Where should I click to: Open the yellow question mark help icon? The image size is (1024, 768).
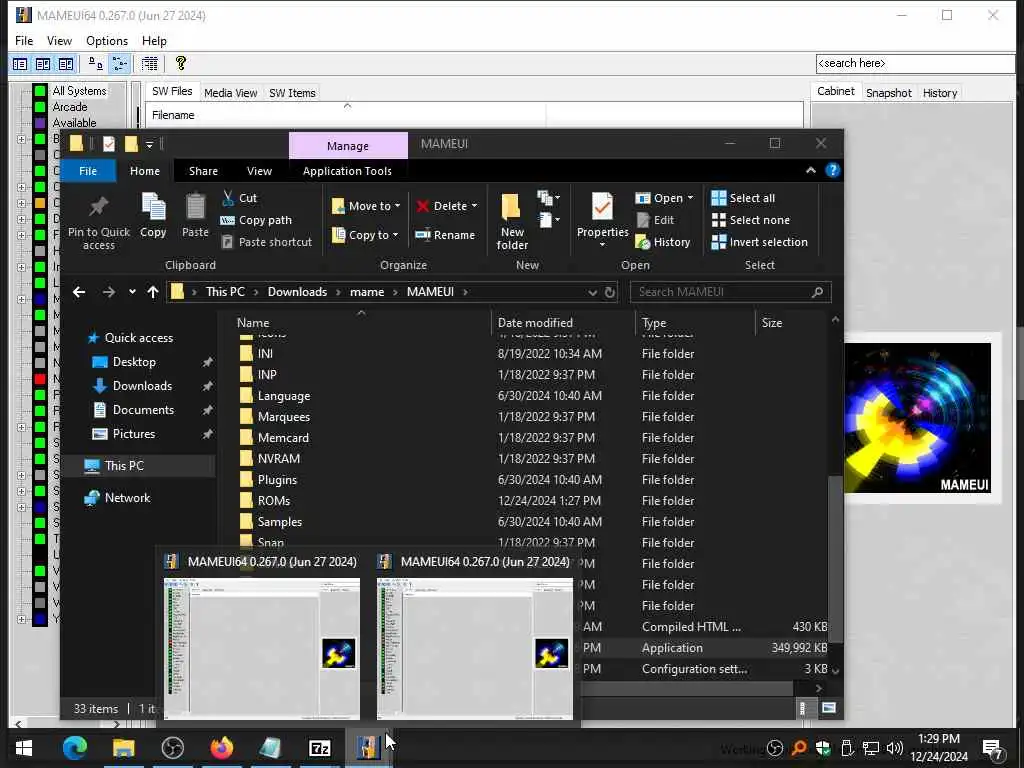(x=181, y=63)
